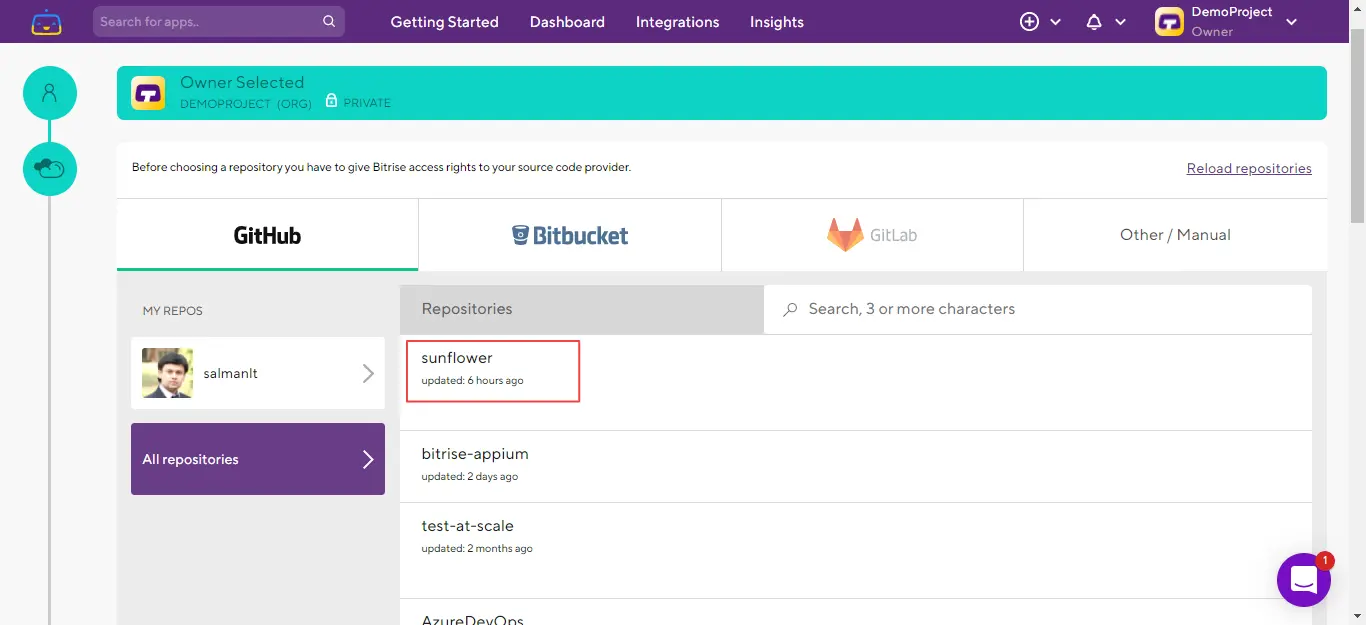The image size is (1366, 625).
Task: Select the account step icon in sidebar
Action: point(50,93)
